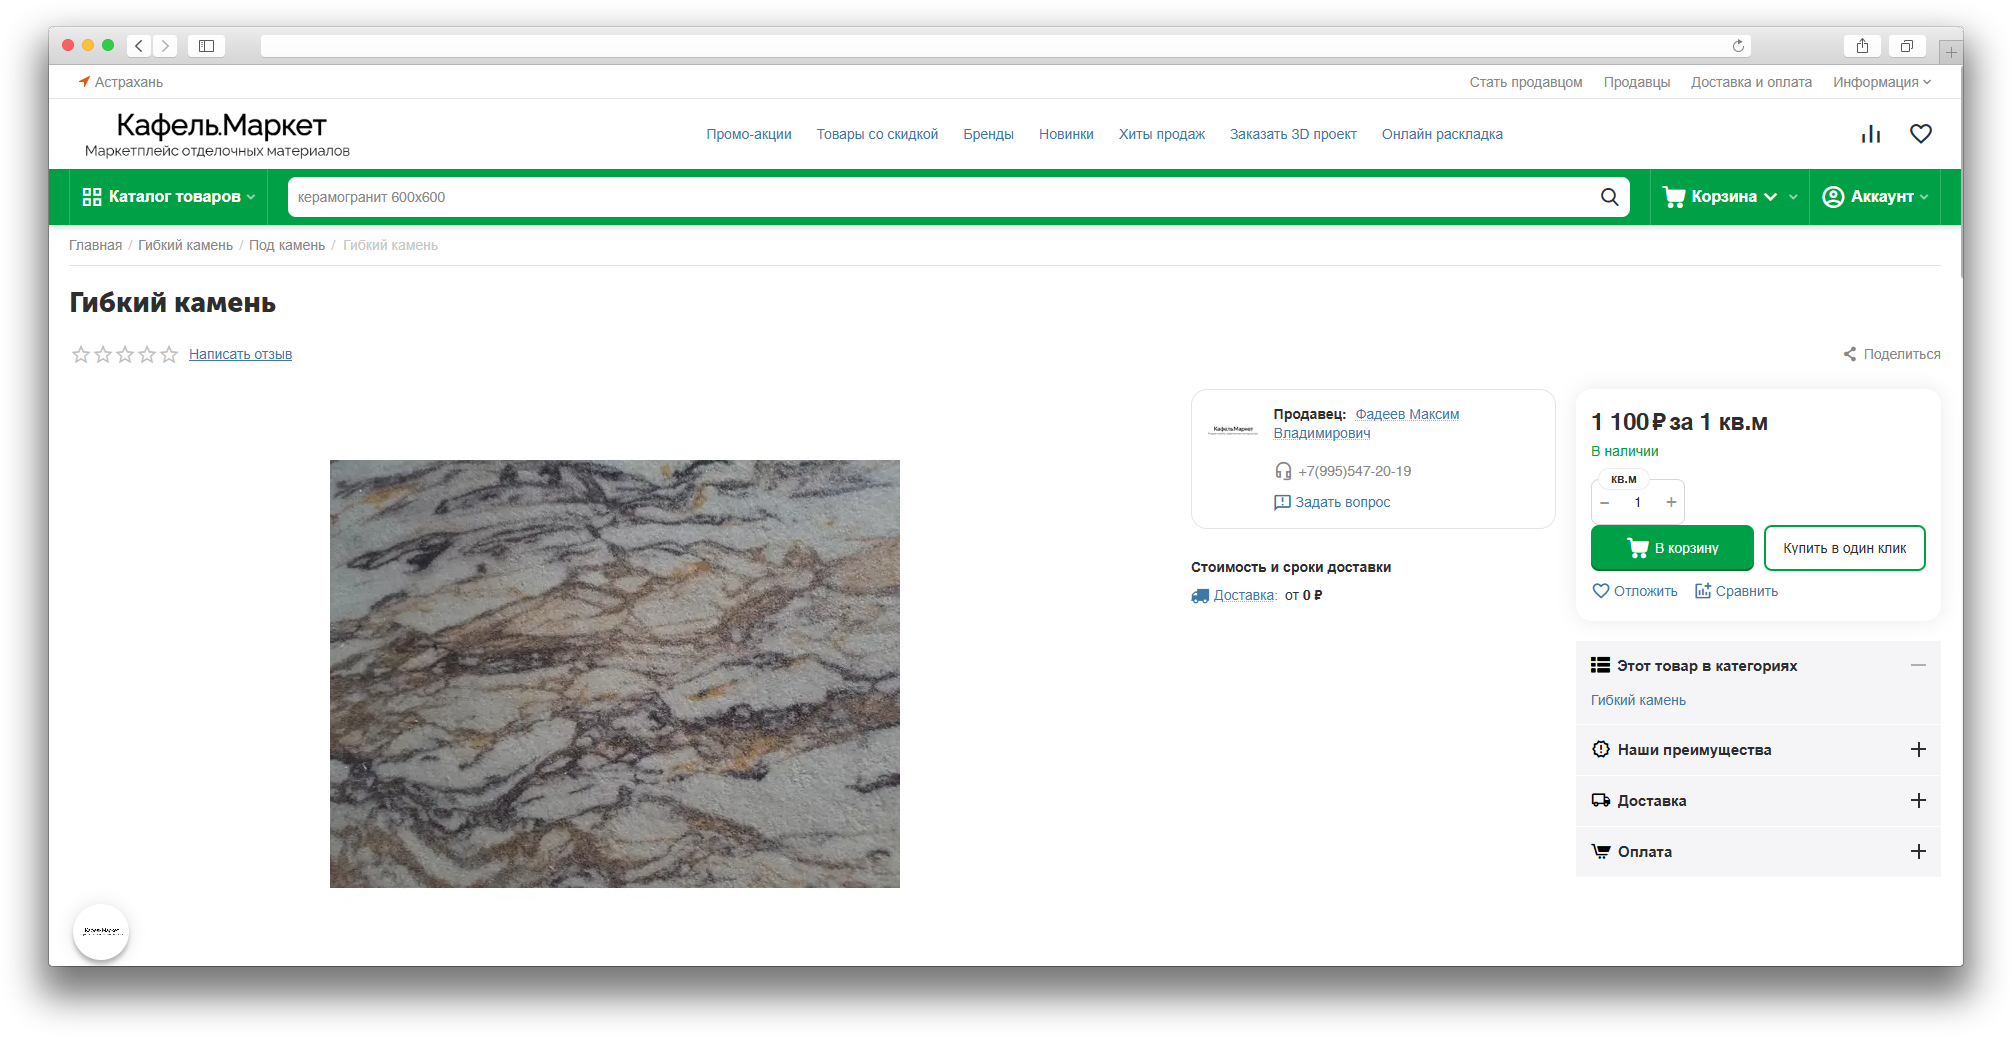
Task: Click the Astrakhan location arrow icon
Action: (x=84, y=82)
